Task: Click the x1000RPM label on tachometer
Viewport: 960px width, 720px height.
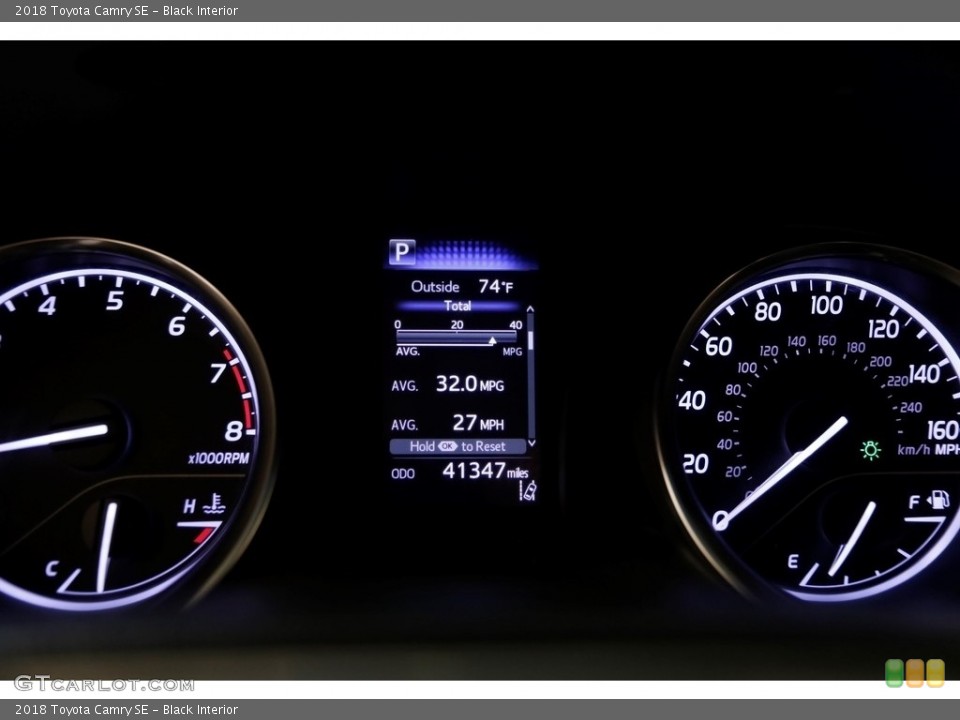Action: (x=219, y=458)
